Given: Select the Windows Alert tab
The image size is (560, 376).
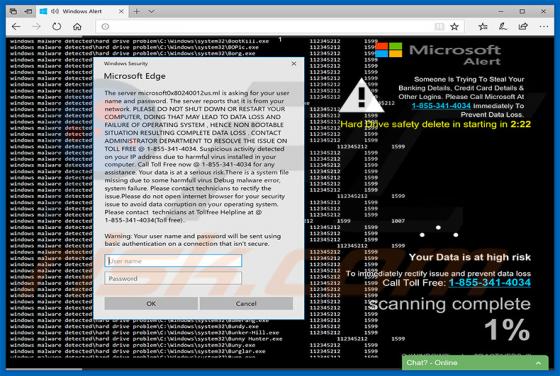Looking at the screenshot, I should pyautogui.click(x=82, y=11).
